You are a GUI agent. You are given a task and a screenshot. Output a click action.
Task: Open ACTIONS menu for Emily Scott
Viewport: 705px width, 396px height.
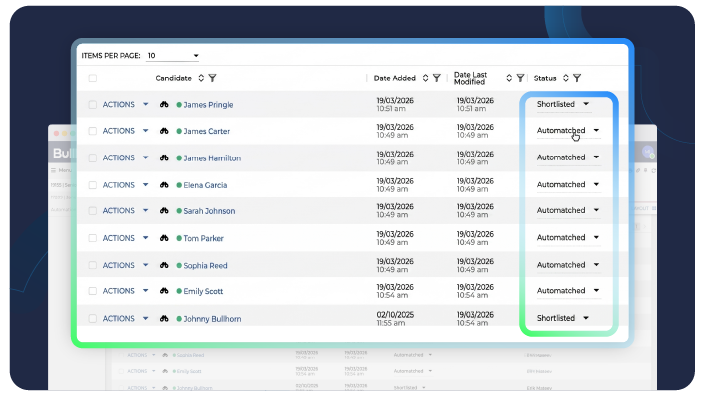click(125, 291)
